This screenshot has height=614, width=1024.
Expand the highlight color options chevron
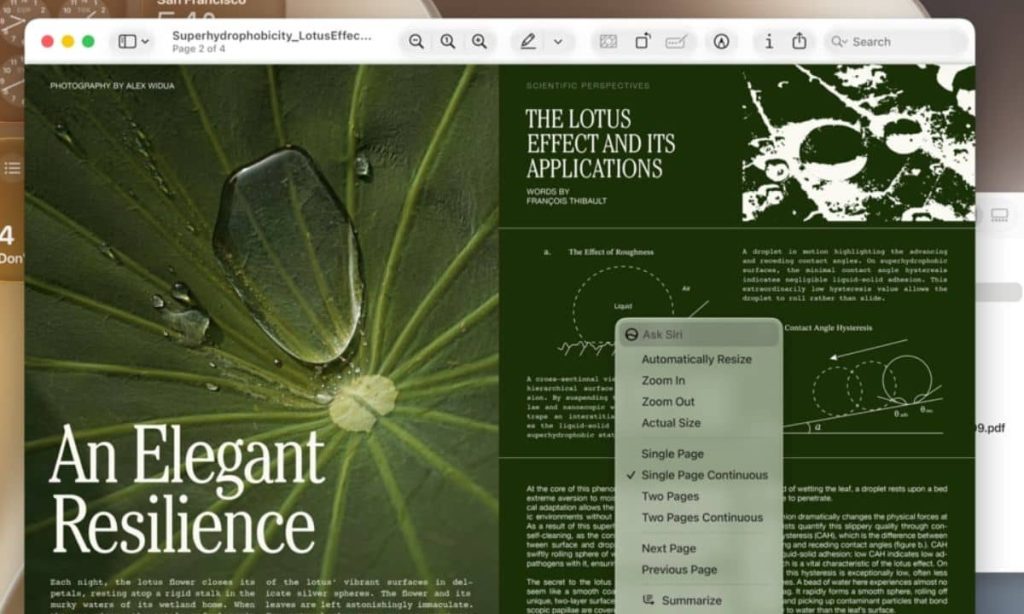tap(558, 41)
